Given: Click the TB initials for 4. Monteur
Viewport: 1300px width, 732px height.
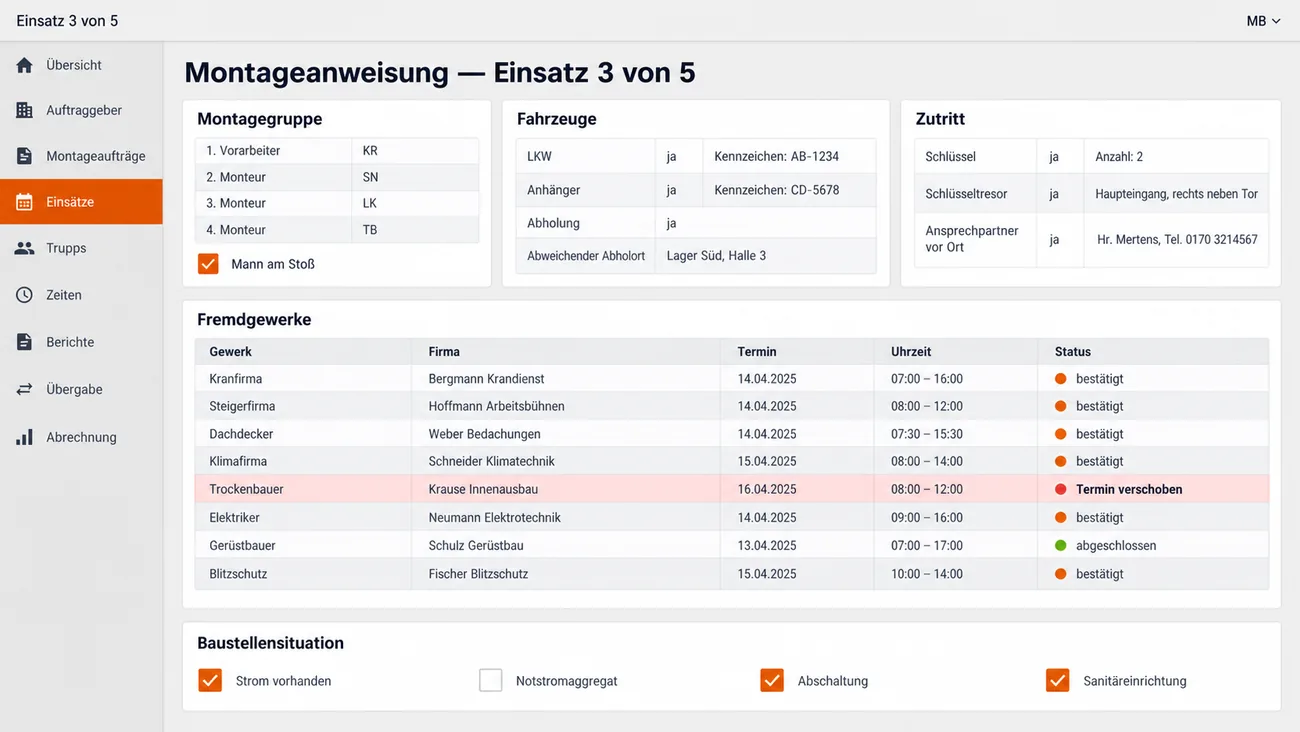Looking at the screenshot, I should [370, 229].
